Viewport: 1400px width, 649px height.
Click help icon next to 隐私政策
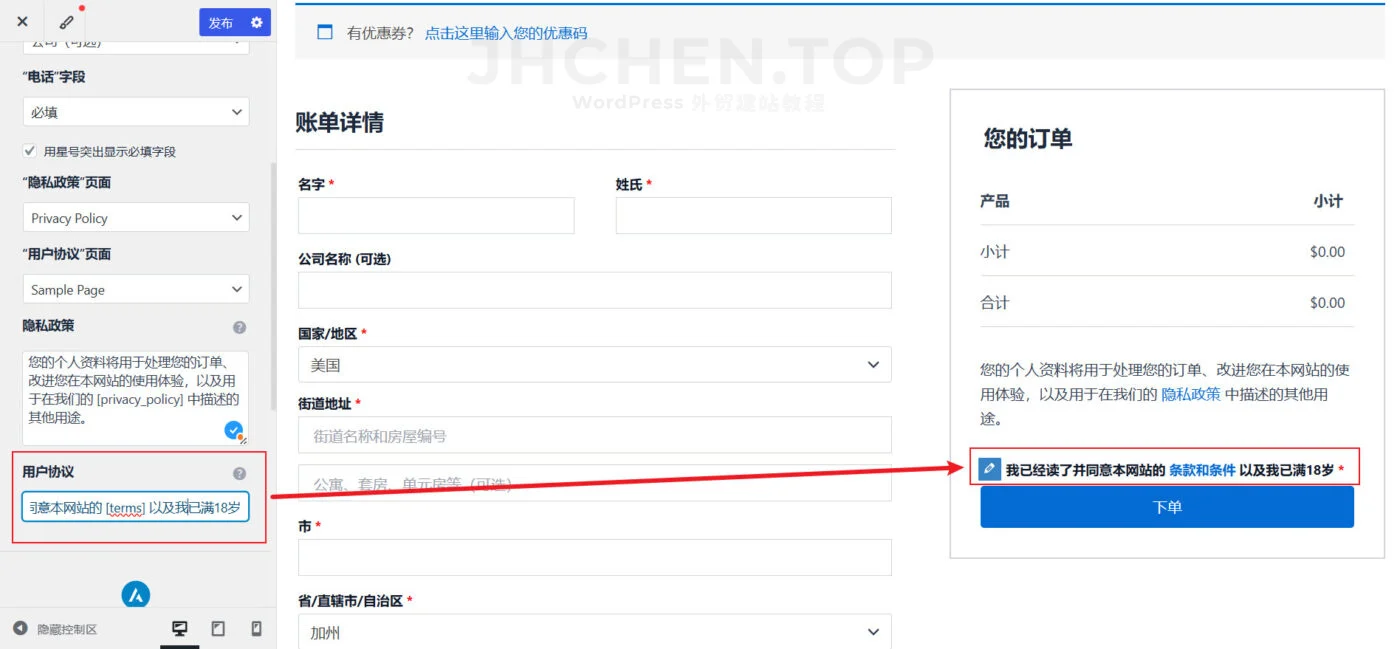240,327
